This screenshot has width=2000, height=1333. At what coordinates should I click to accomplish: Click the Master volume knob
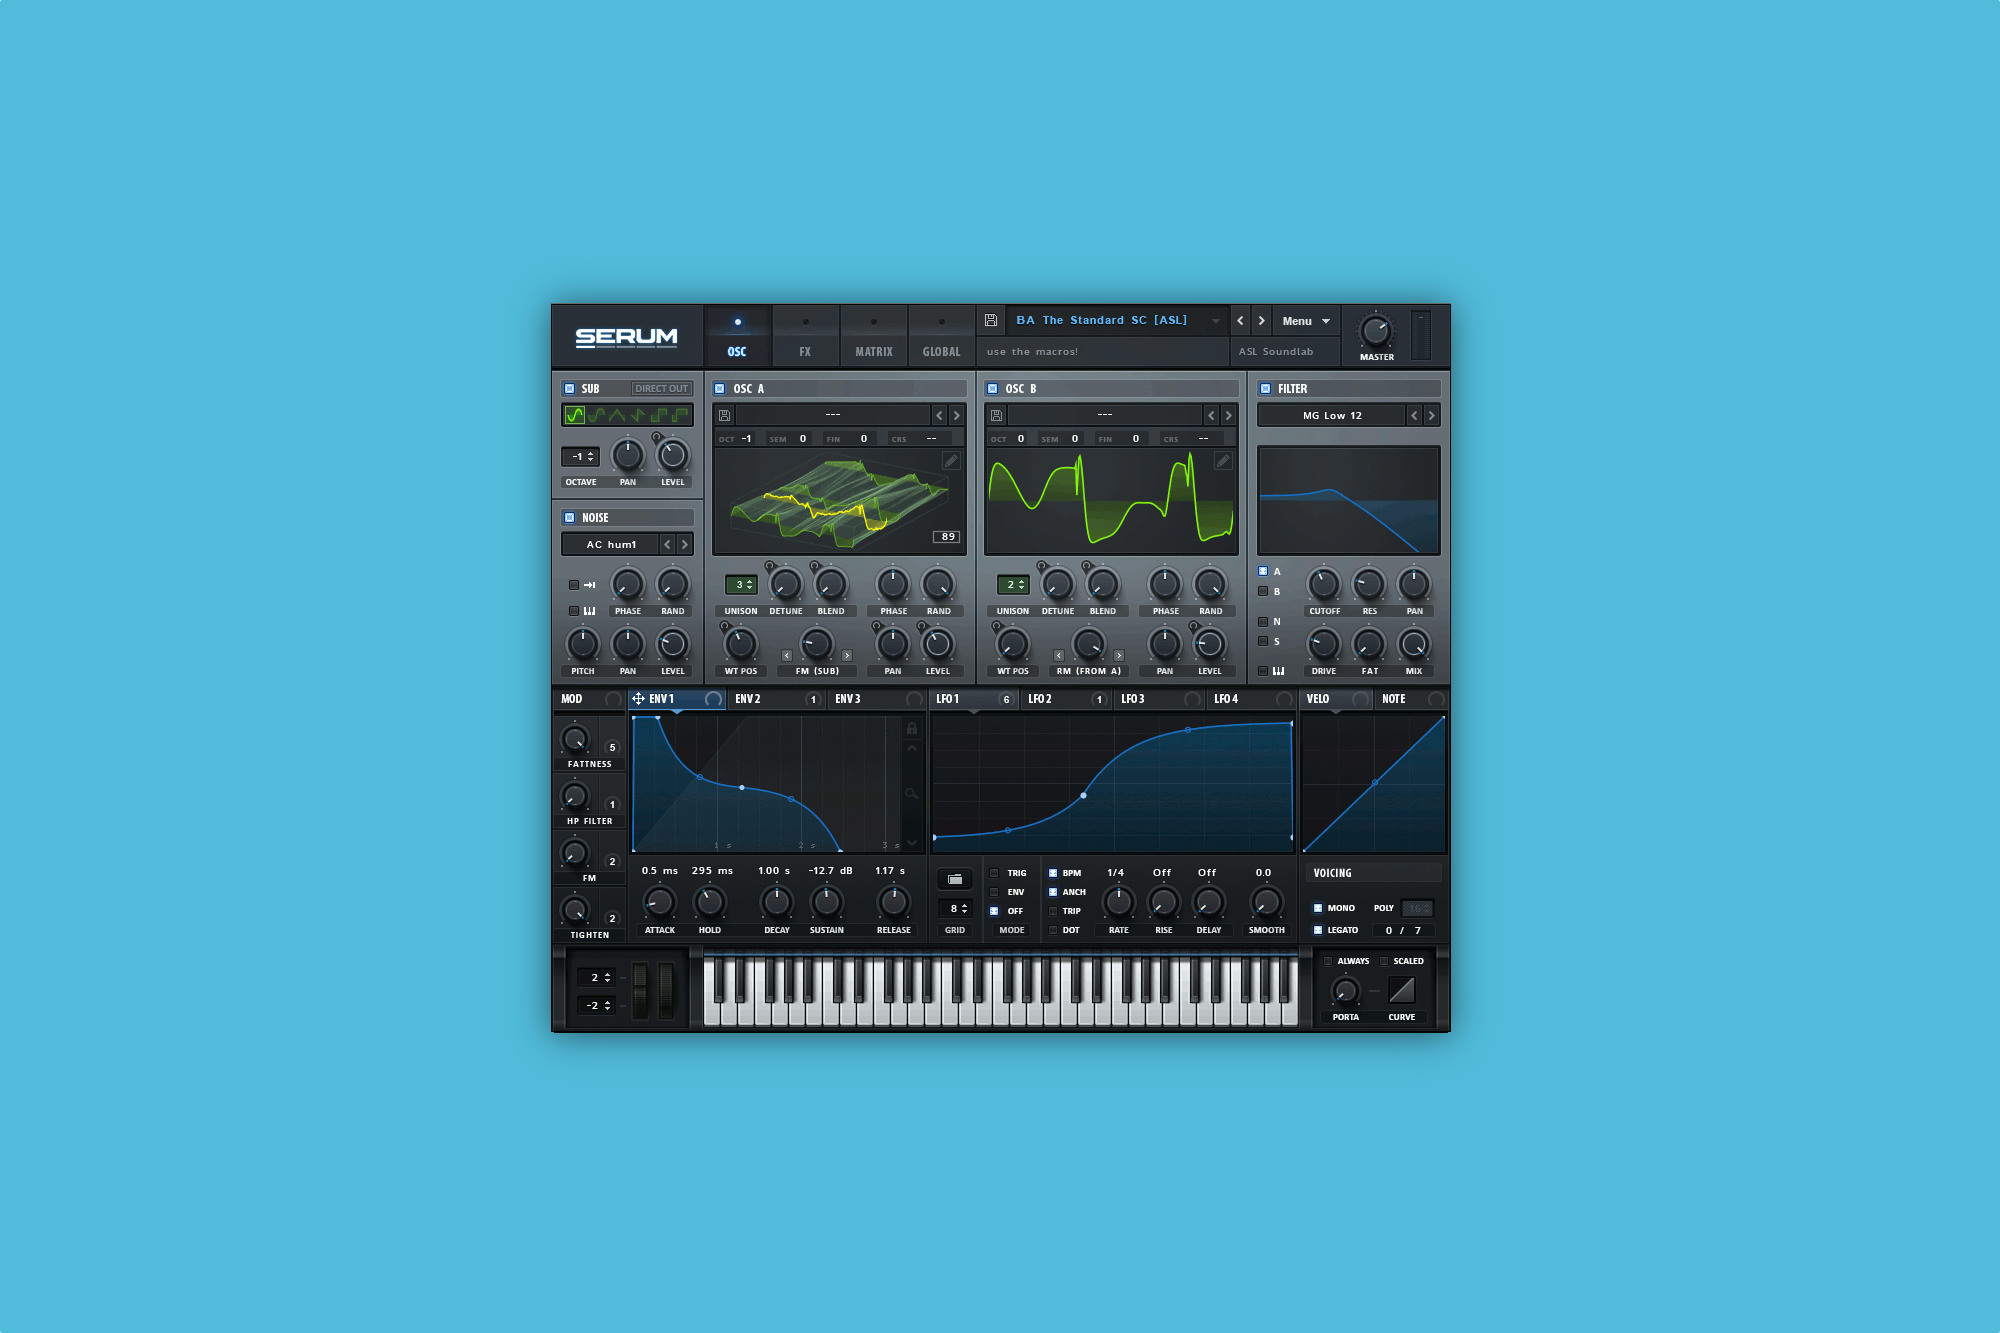click(x=1376, y=331)
